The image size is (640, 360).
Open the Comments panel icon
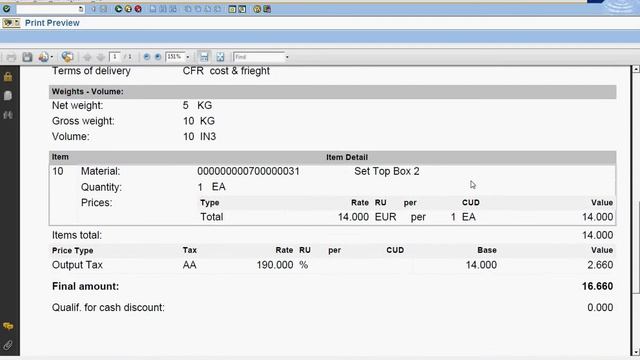tap(8, 326)
